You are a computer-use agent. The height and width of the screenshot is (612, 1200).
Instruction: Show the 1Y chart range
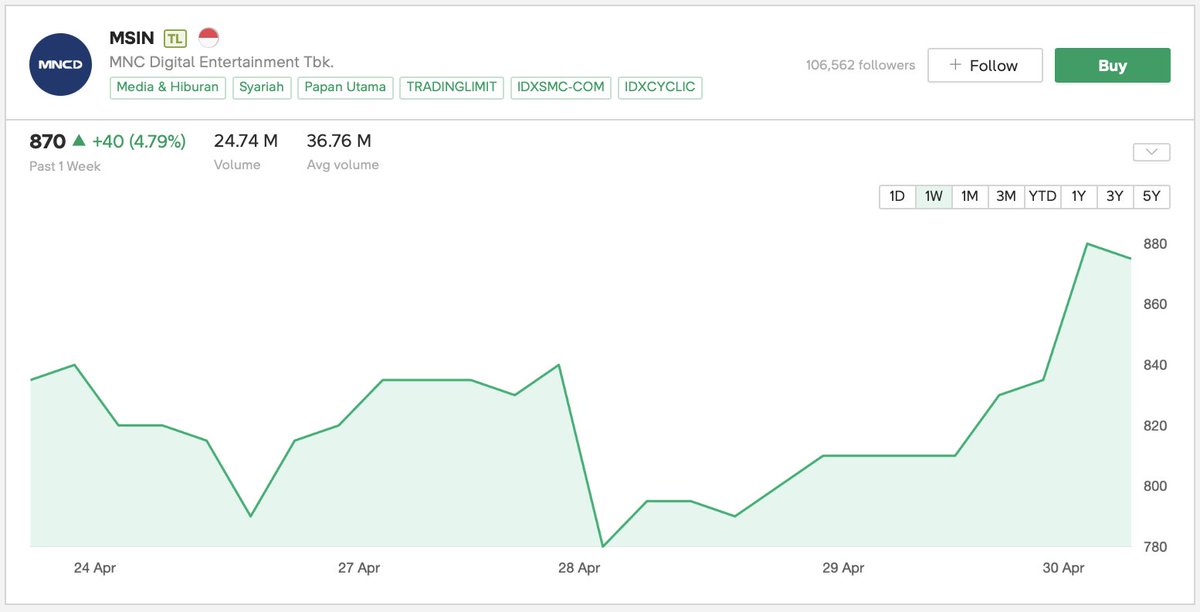[x=1078, y=196]
